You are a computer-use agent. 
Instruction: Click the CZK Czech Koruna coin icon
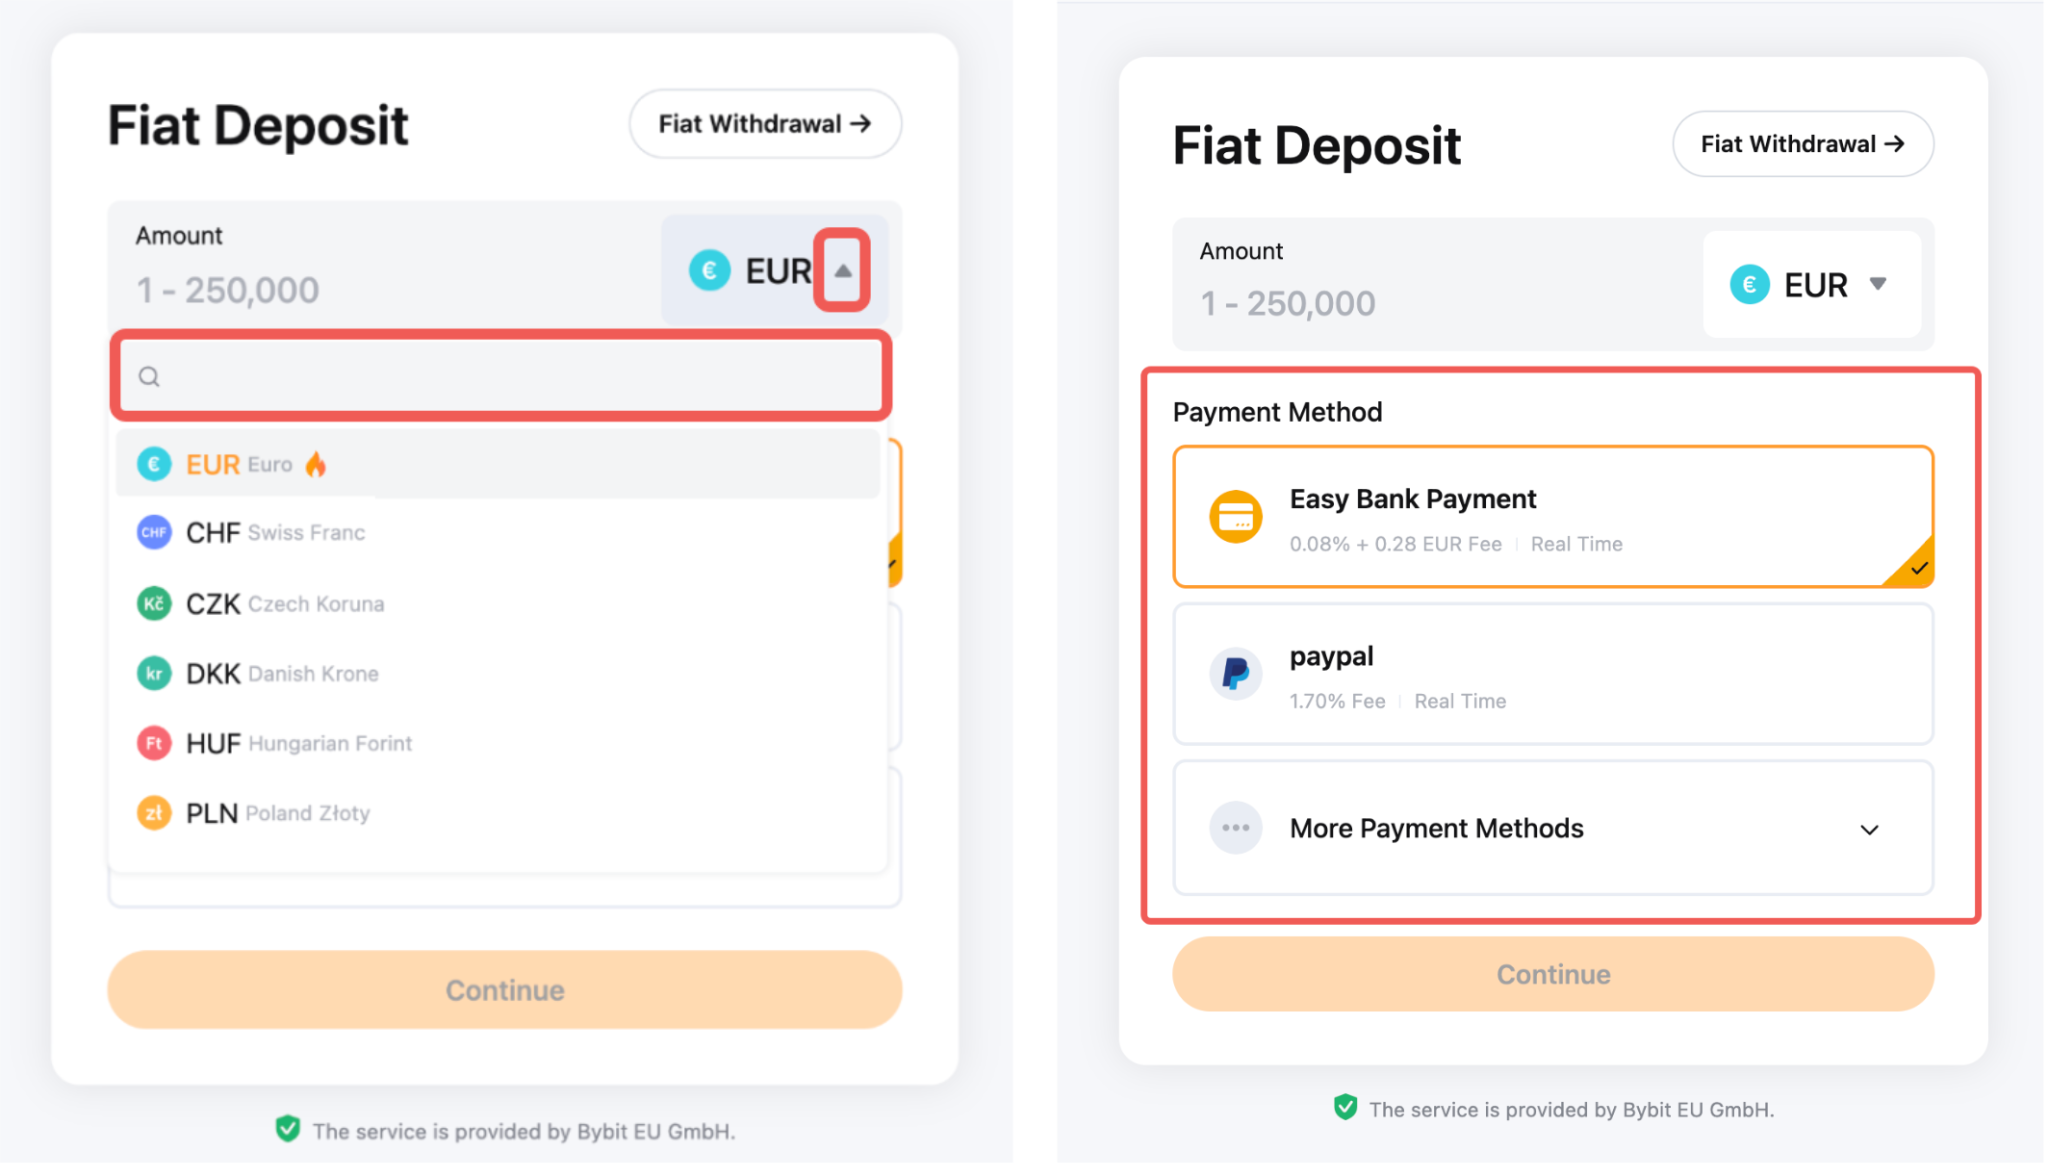(154, 603)
